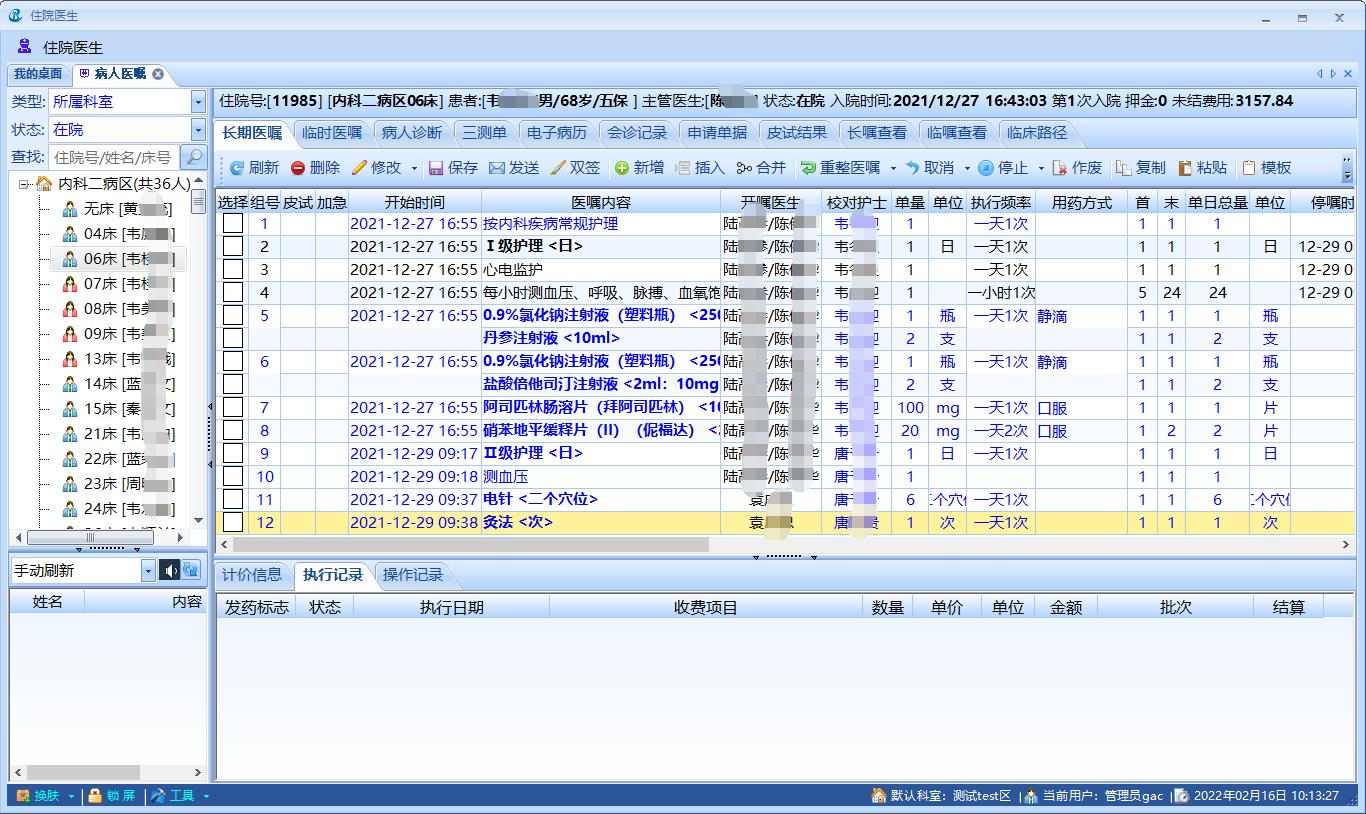Type in the 查找 patient search field
Image resolution: width=1366 pixels, height=814 pixels.
(113, 157)
